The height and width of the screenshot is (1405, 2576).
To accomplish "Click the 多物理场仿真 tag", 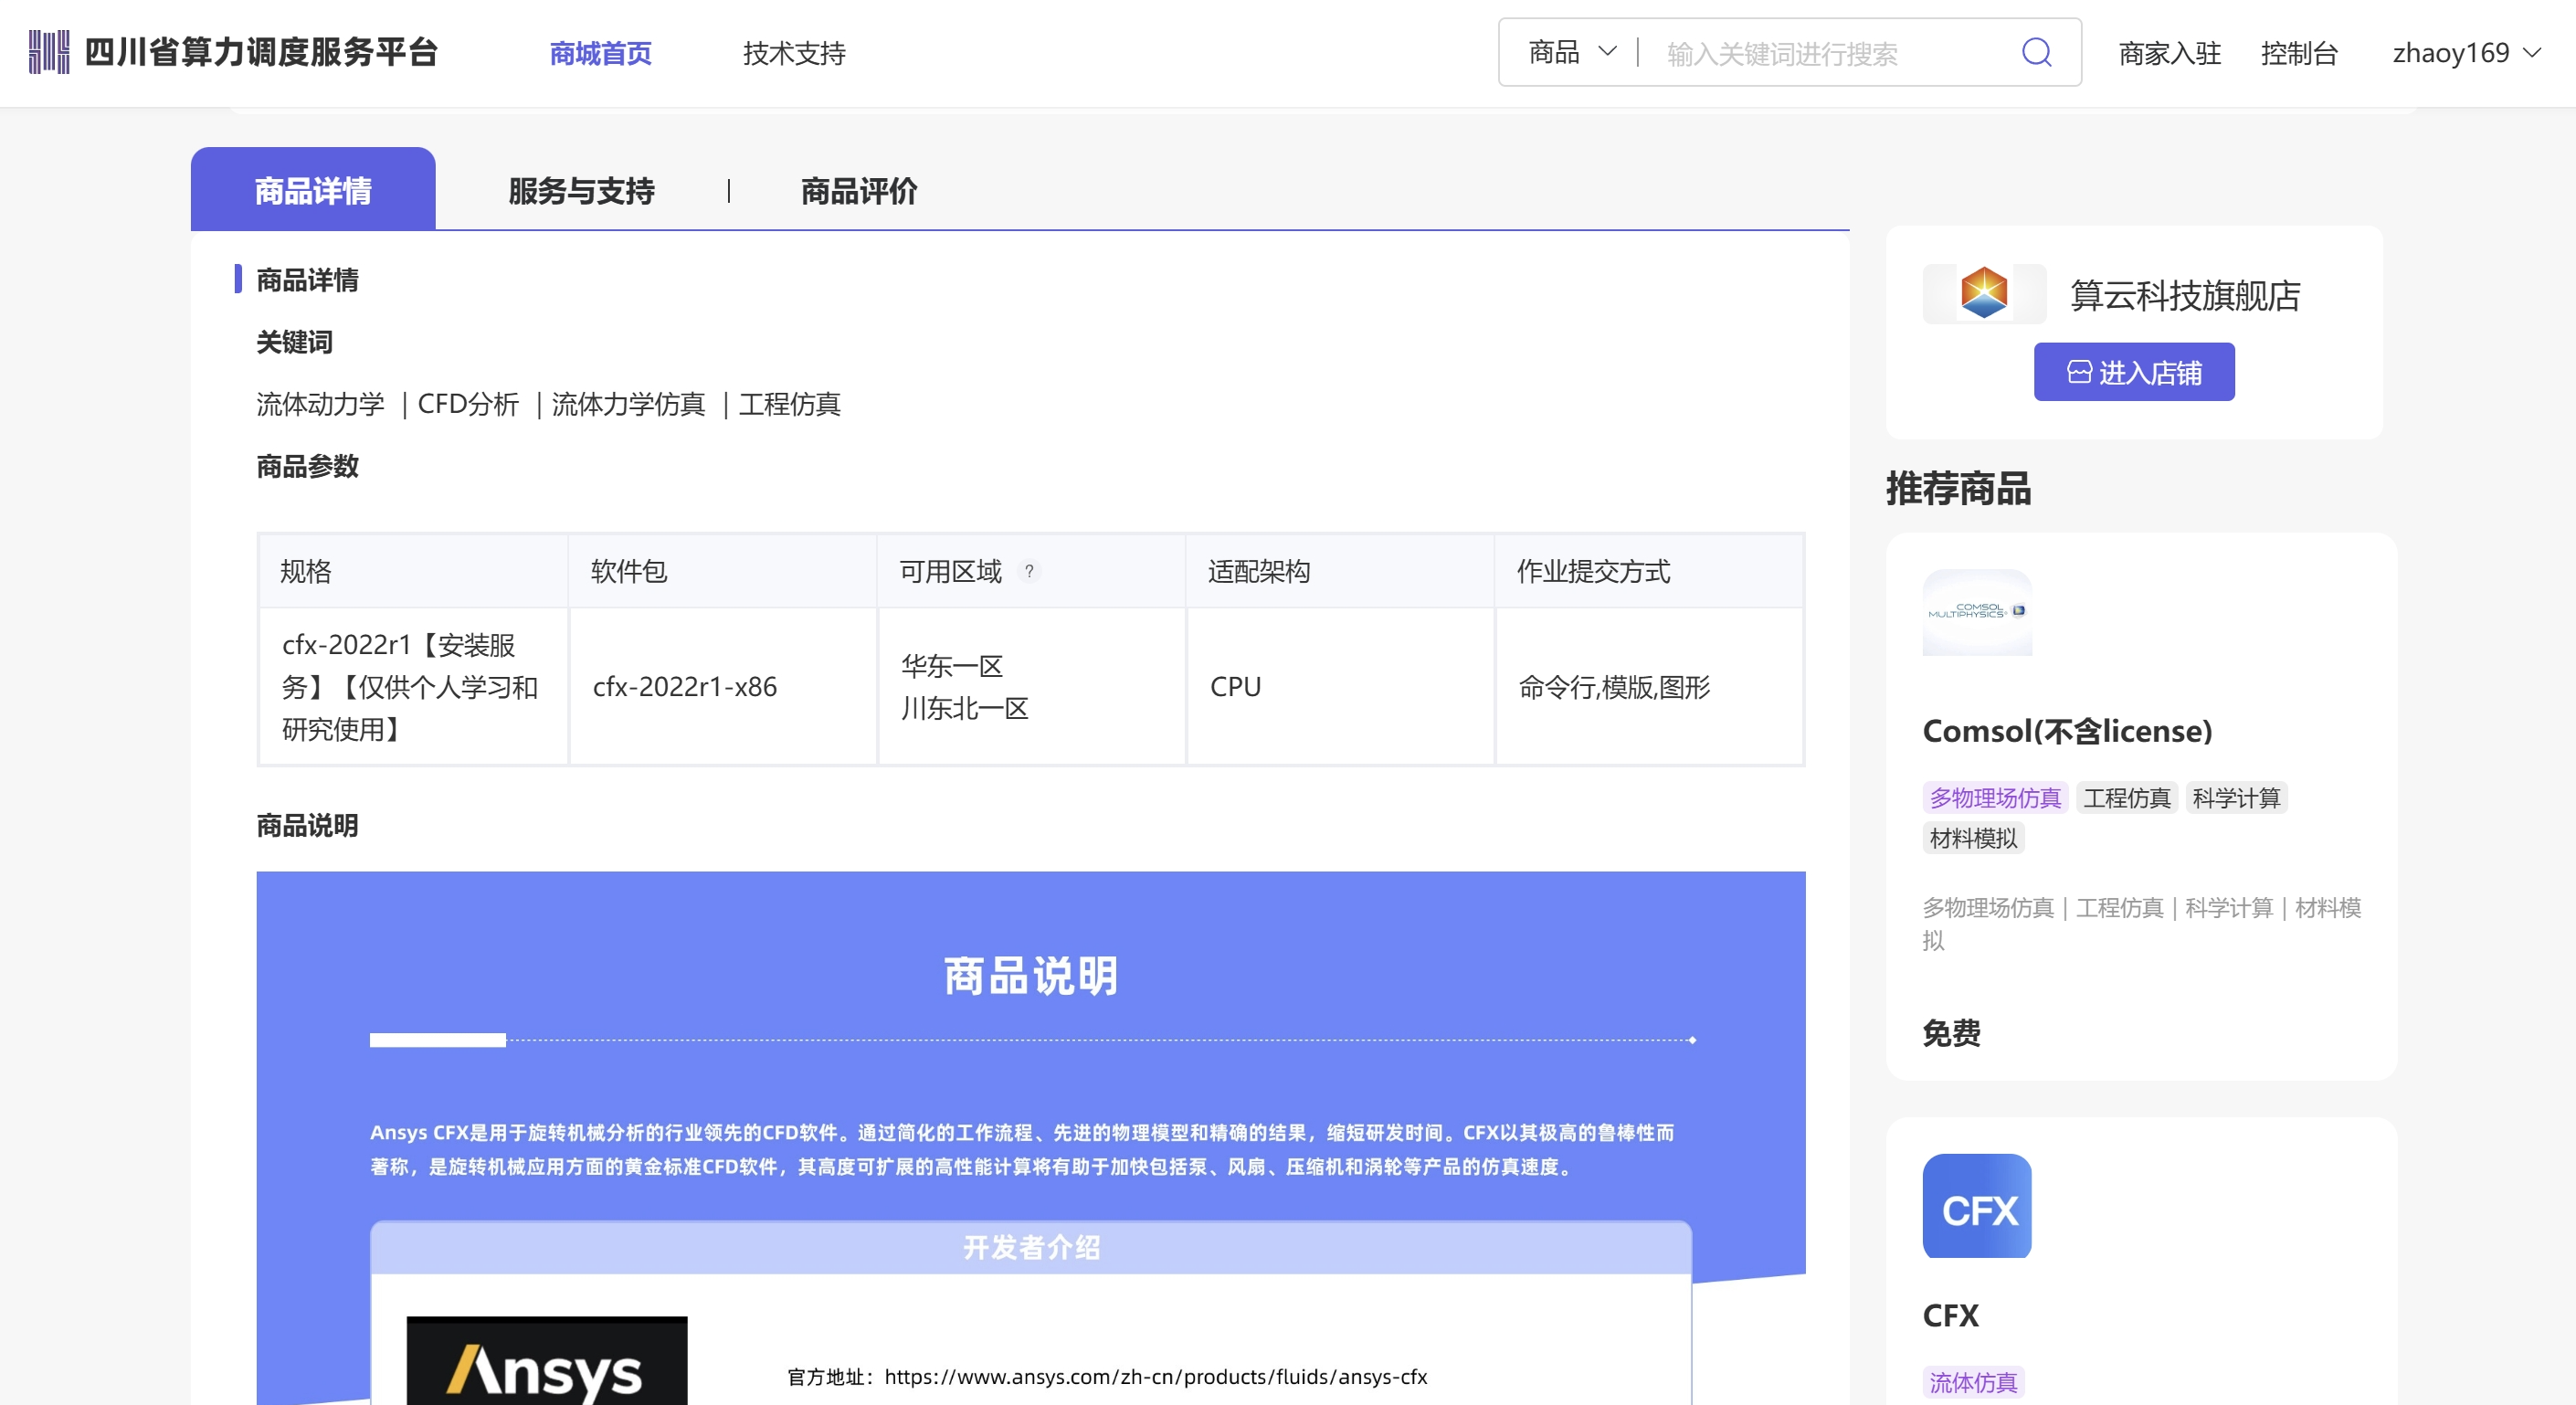I will click(x=1995, y=797).
